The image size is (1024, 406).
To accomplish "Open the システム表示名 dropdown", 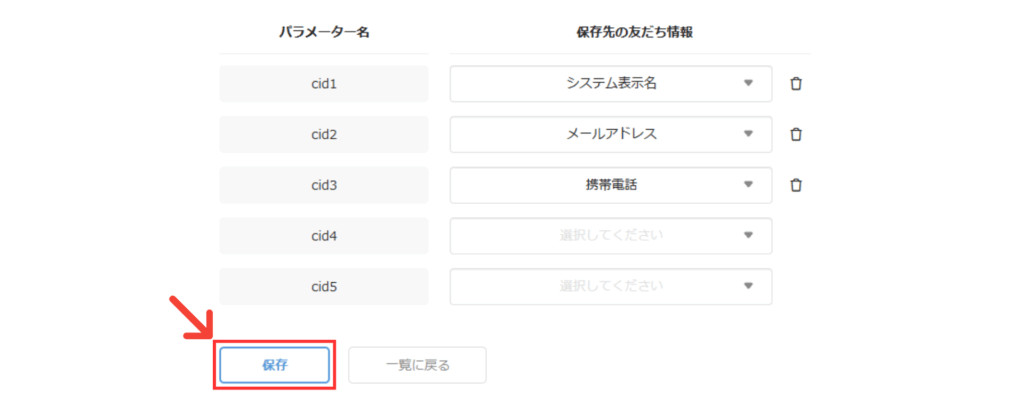I will pos(610,84).
